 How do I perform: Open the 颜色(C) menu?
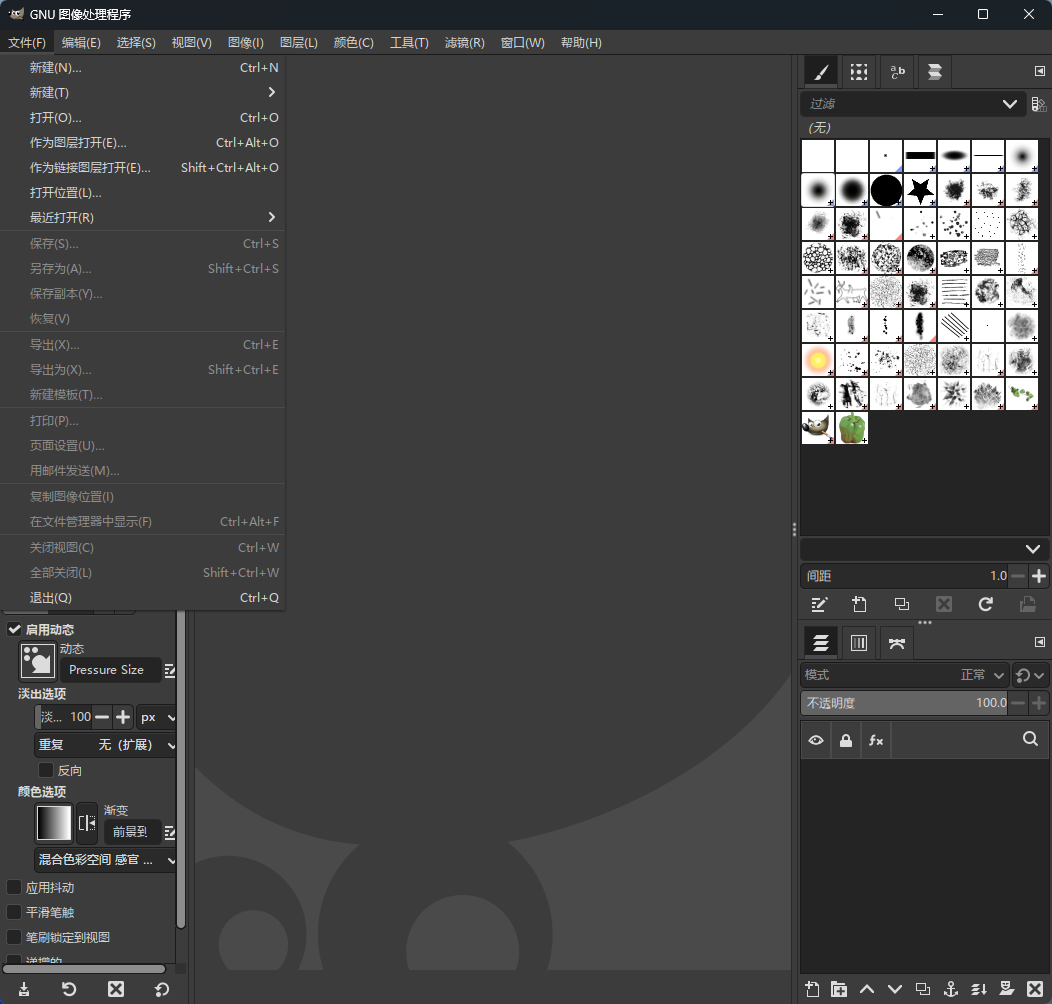[x=354, y=42]
